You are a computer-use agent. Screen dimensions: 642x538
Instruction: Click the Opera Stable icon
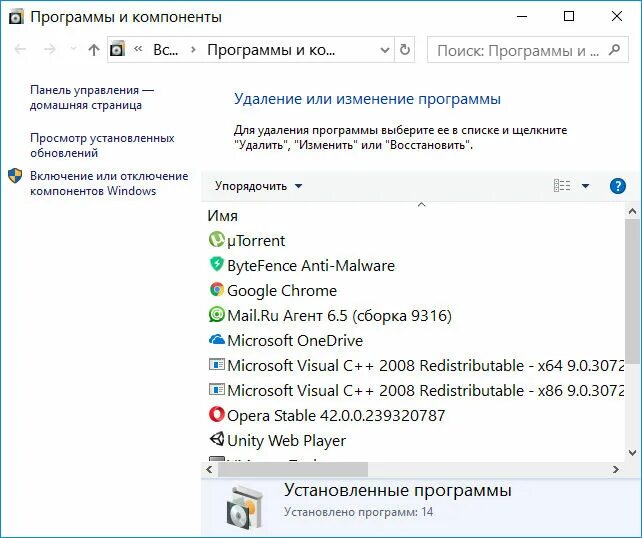click(x=217, y=415)
